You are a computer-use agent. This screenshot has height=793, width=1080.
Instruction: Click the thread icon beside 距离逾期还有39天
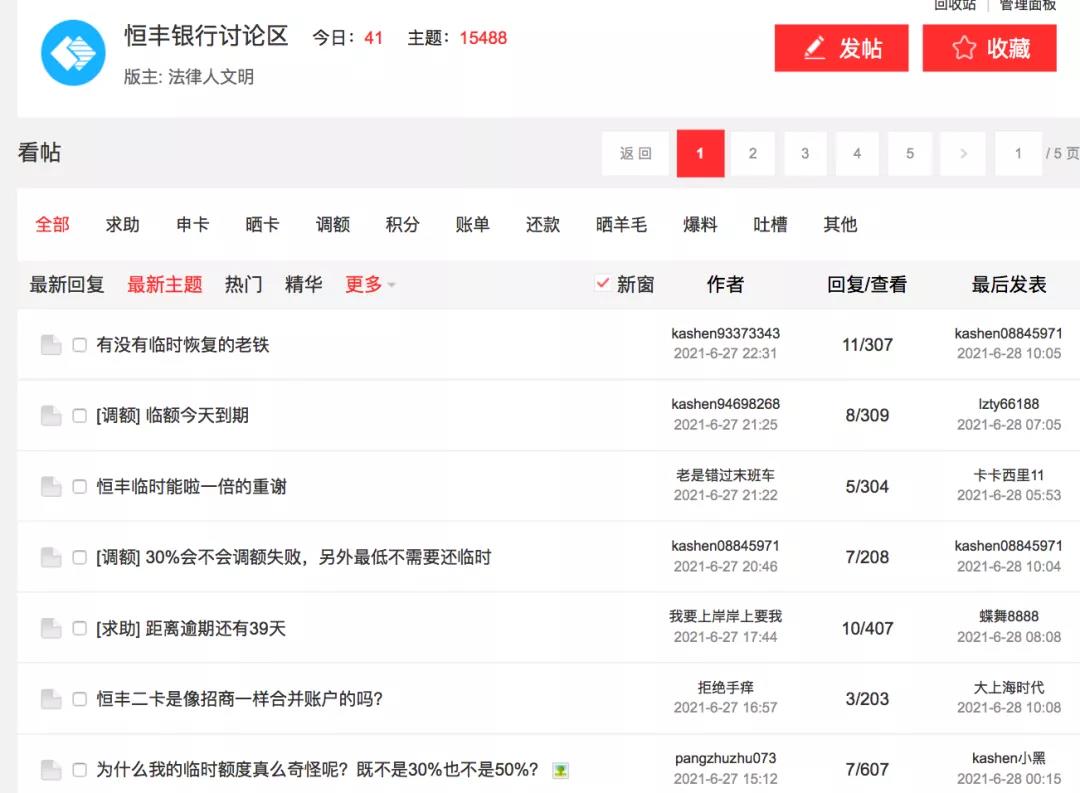[51, 628]
